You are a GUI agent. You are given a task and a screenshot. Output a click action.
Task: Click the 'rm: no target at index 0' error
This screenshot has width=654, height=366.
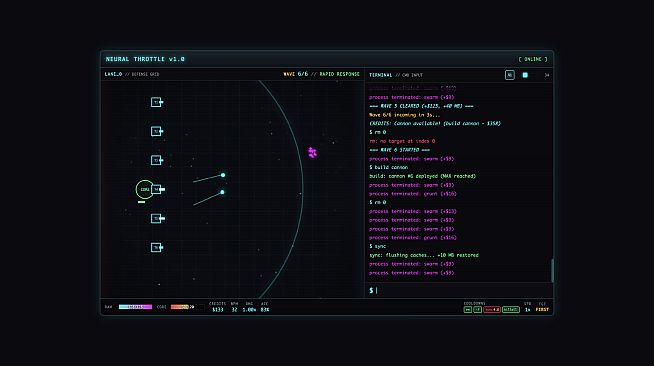(402, 141)
